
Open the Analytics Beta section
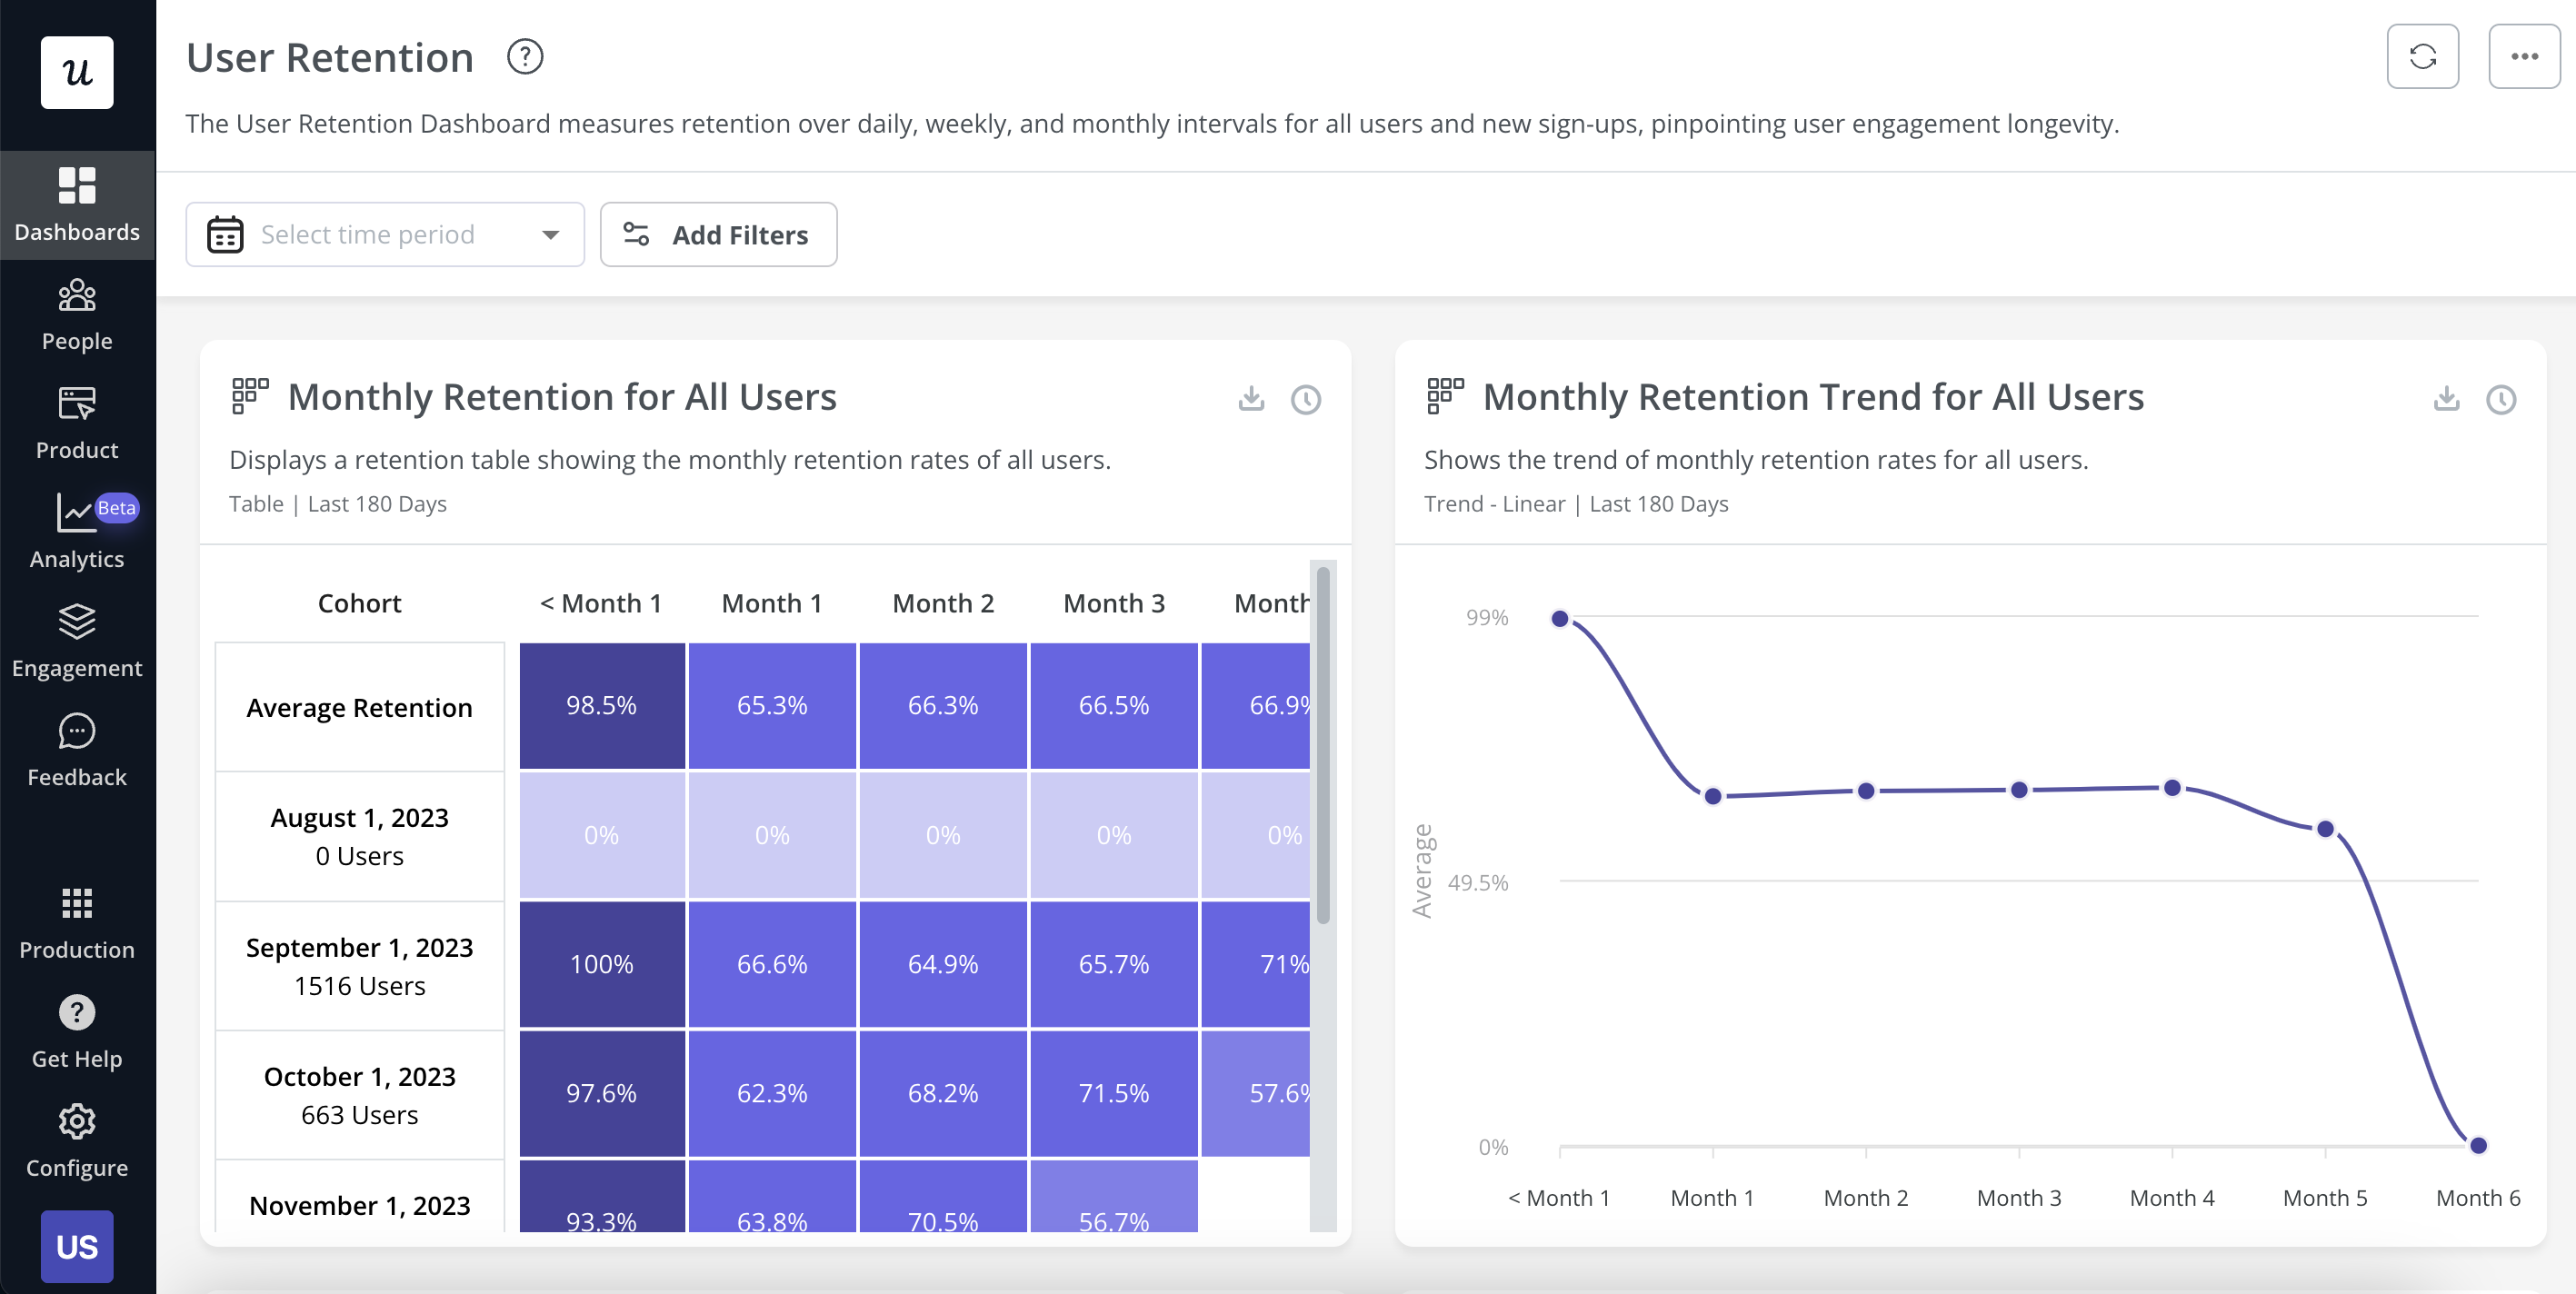[x=77, y=530]
